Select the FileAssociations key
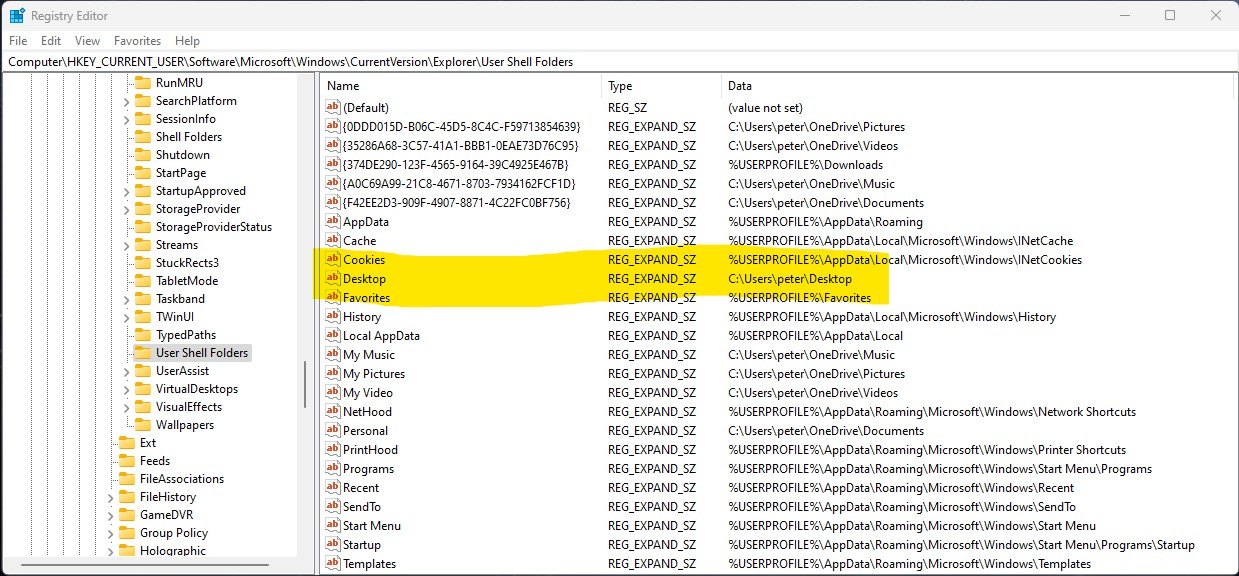 point(182,479)
